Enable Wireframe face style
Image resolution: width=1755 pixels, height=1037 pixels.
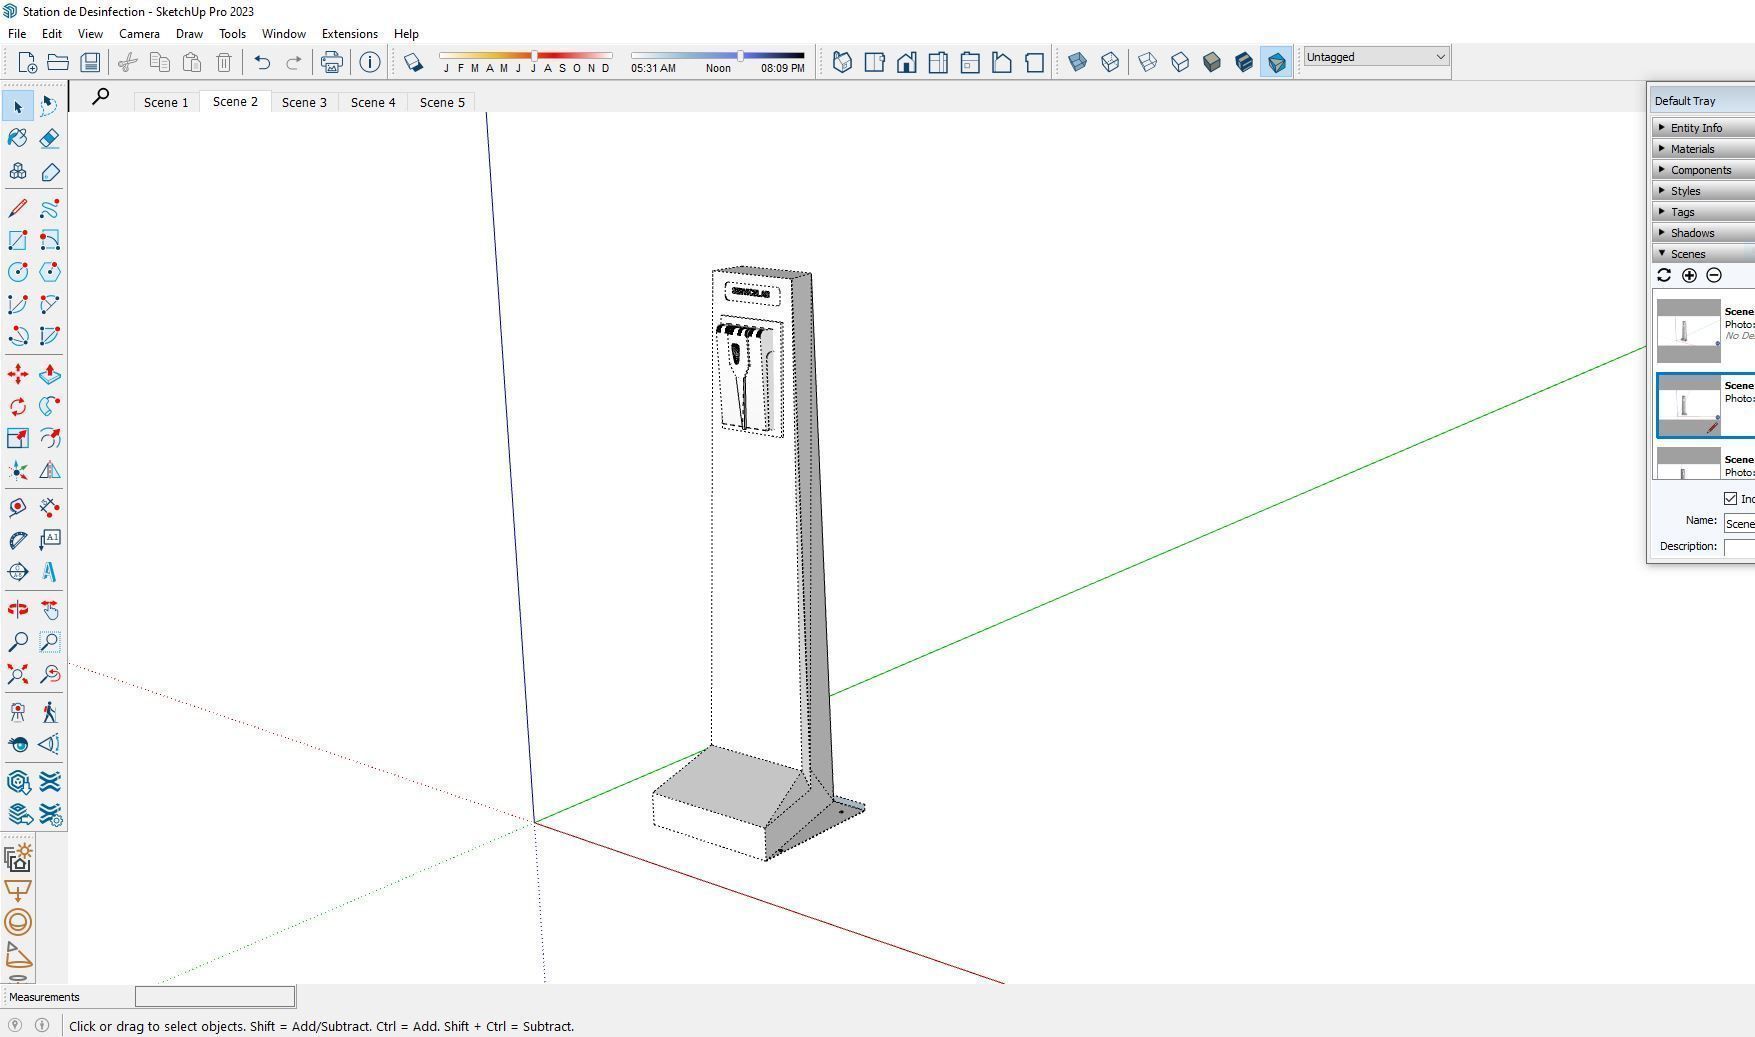1148,63
